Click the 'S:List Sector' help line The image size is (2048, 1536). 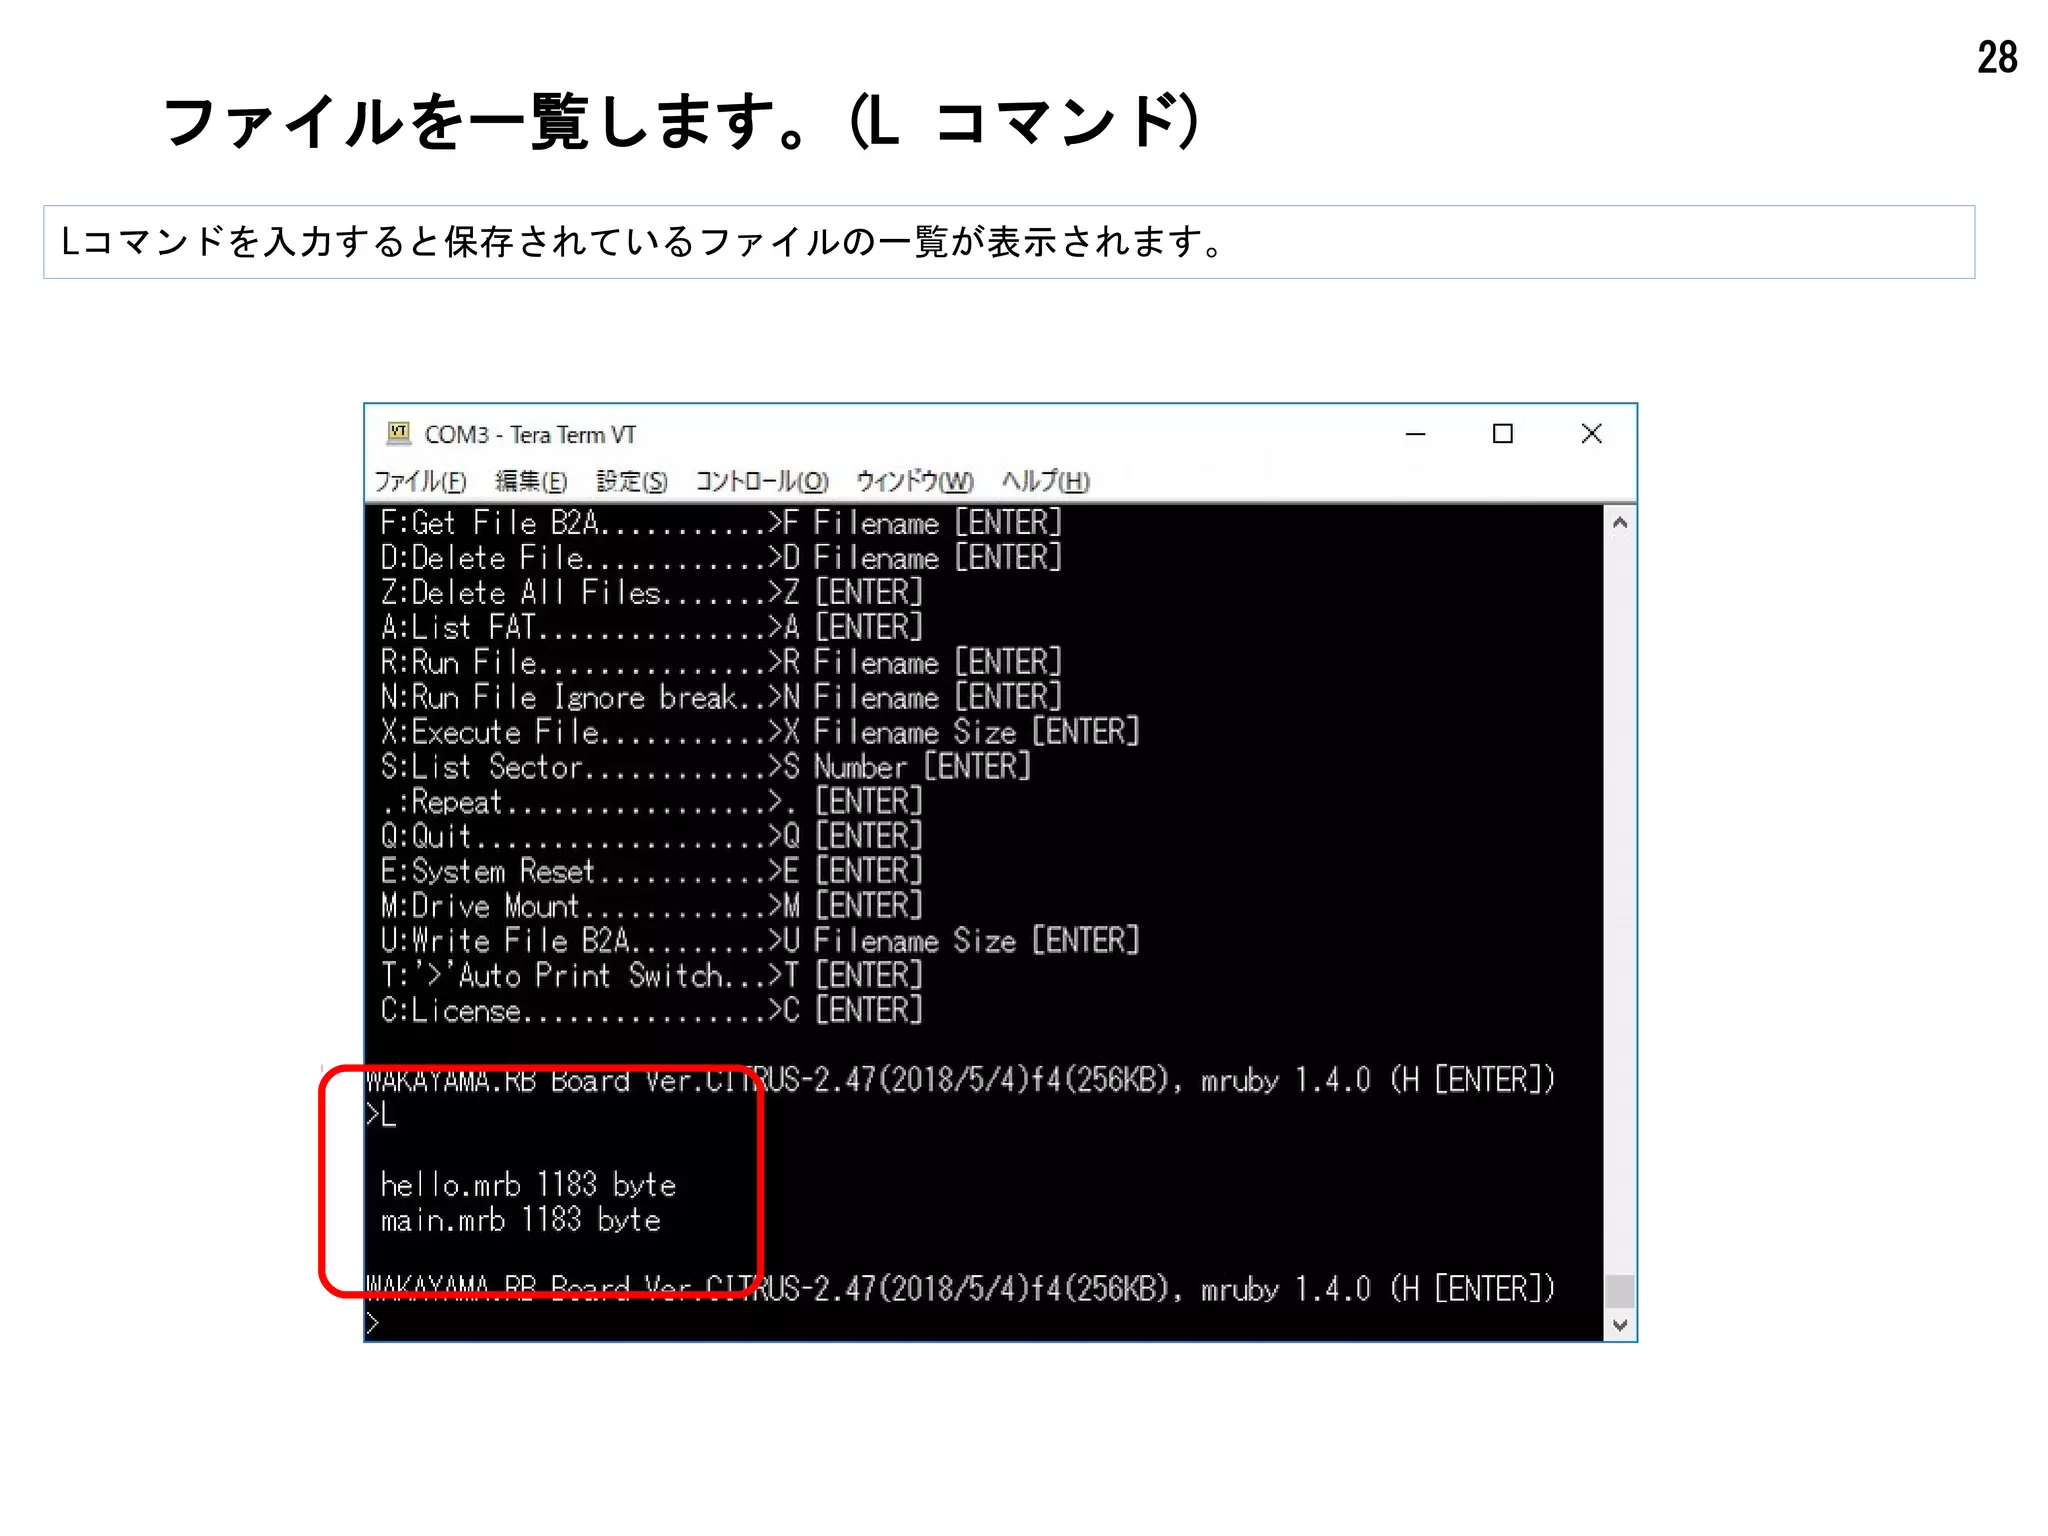pyautogui.click(x=705, y=767)
